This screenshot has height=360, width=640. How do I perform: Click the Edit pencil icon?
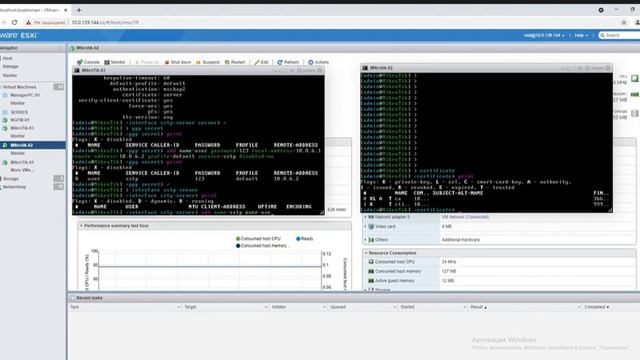click(257, 62)
